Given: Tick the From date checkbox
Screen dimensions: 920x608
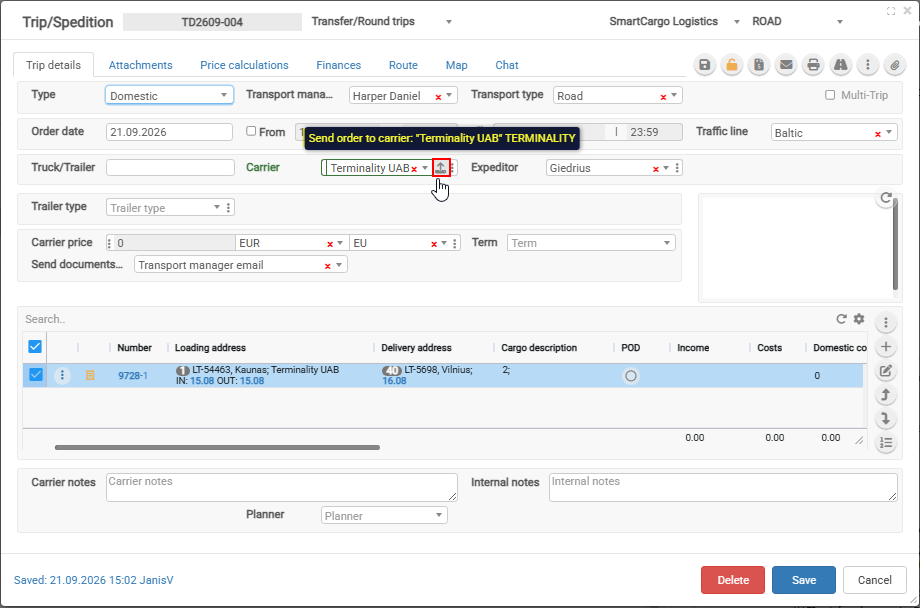Looking at the screenshot, I should (251, 131).
